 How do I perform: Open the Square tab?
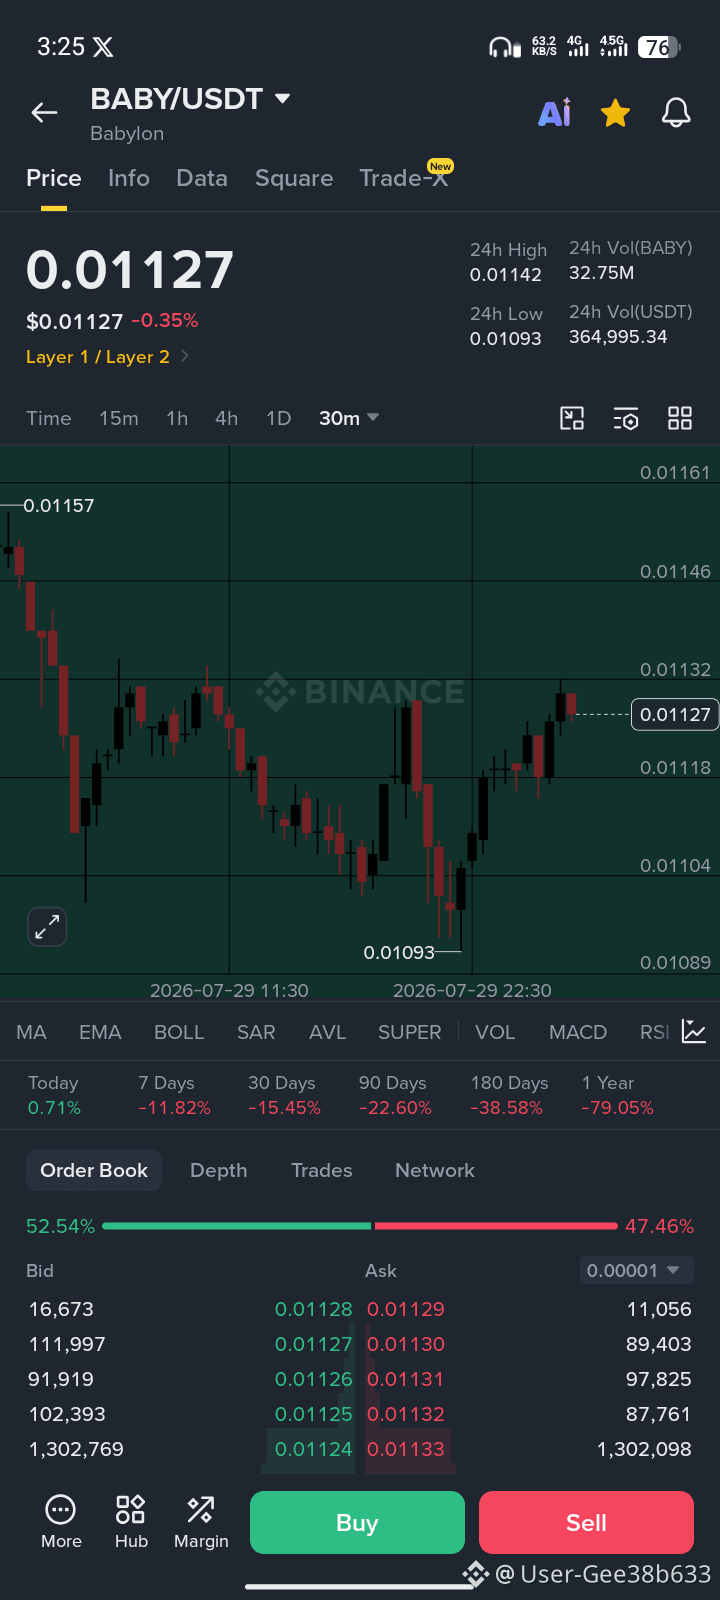294,178
